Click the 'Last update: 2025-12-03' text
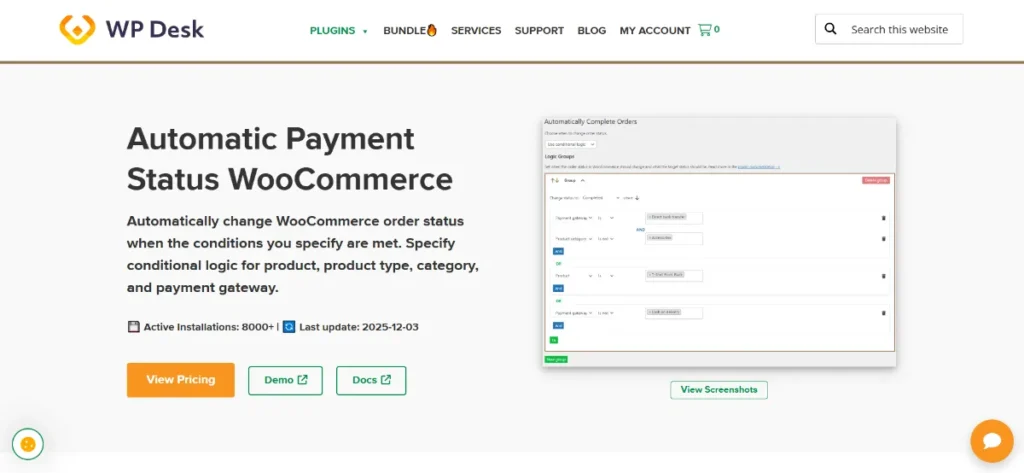Screen dimensions: 1024x473 [359, 327]
